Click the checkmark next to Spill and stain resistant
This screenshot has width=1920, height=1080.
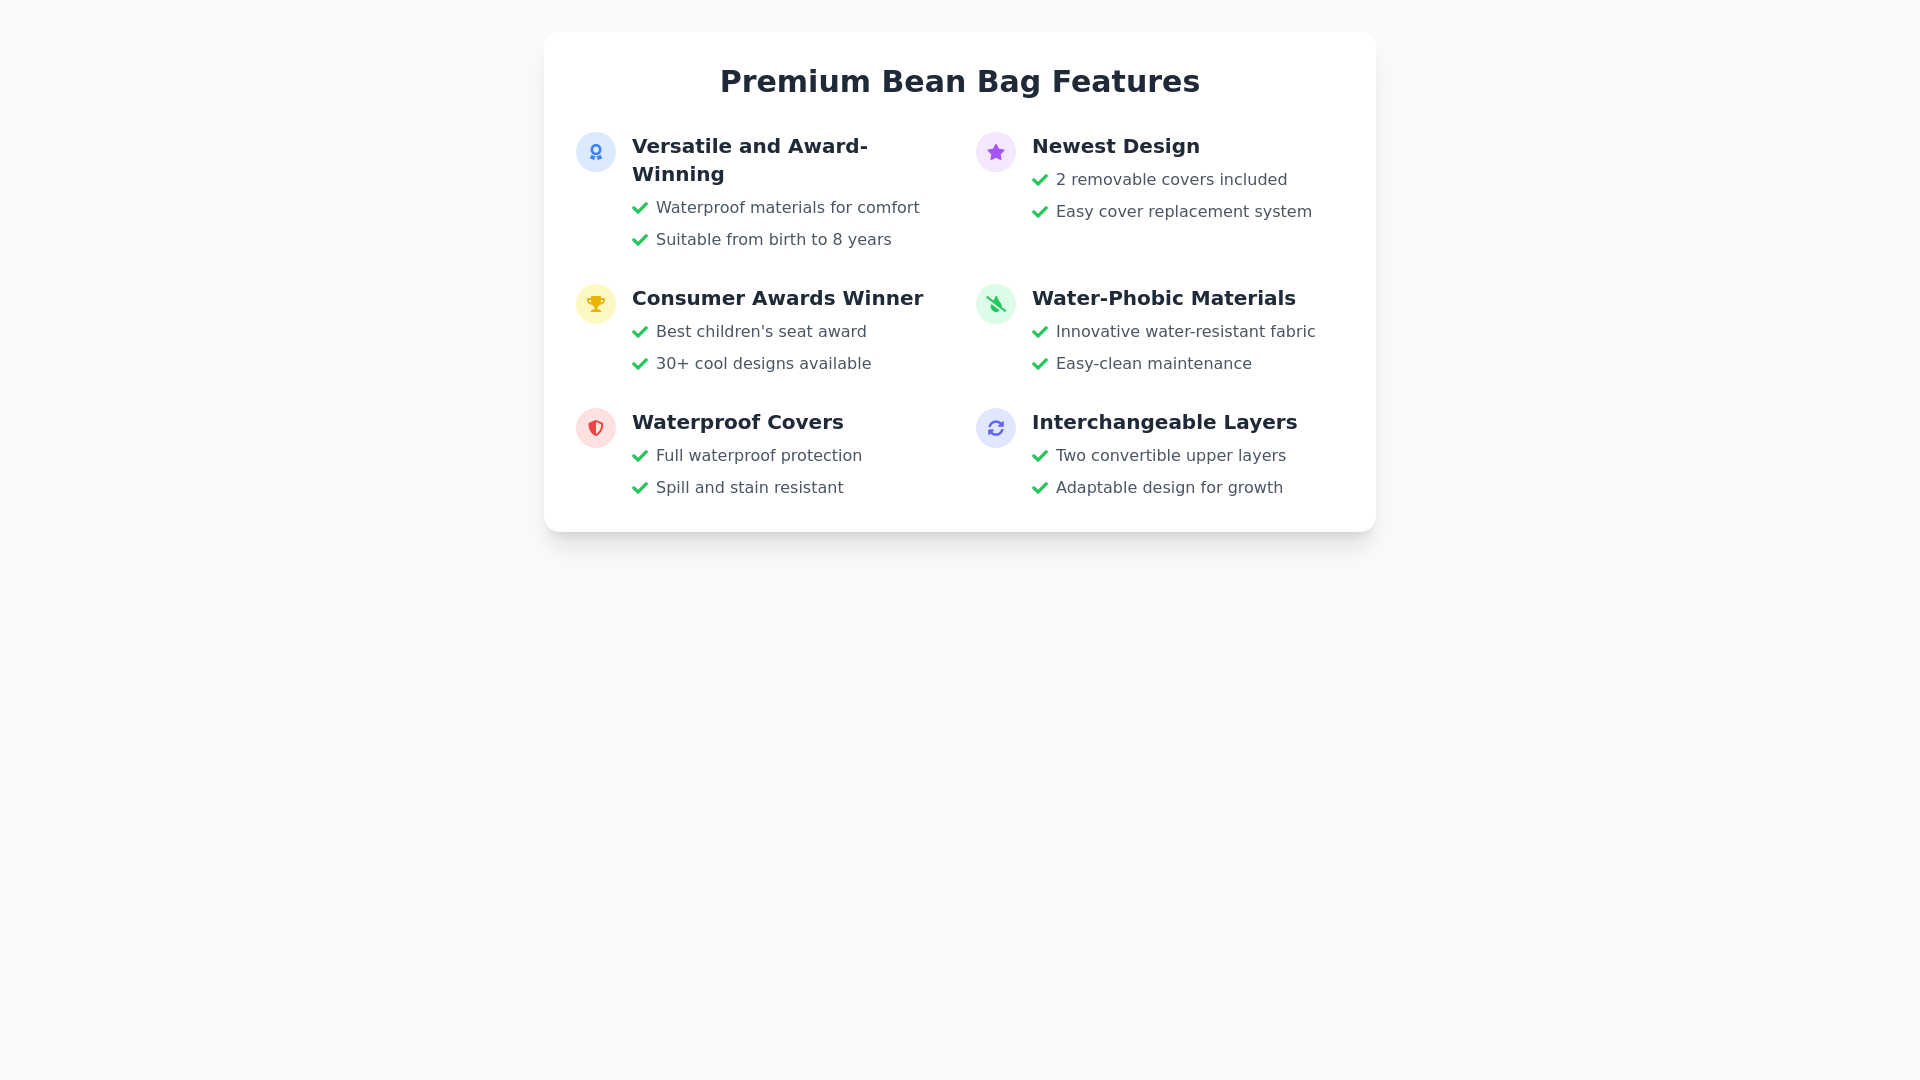point(640,488)
